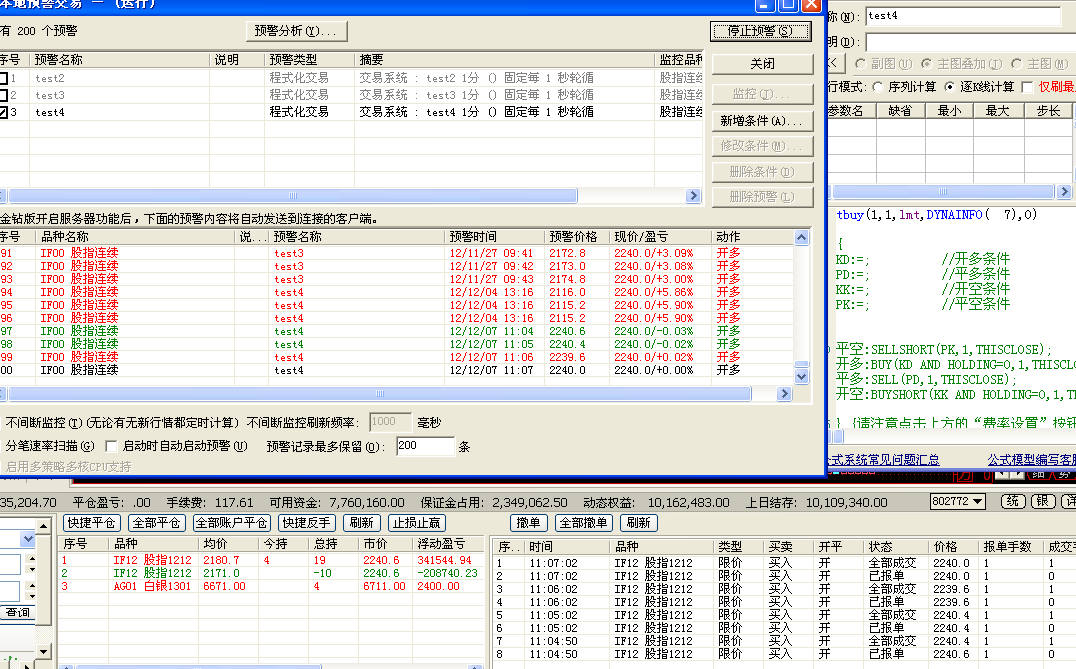The width and height of the screenshot is (1076, 669).
Task: Open dropdown in left order panel
Action: click(27, 539)
